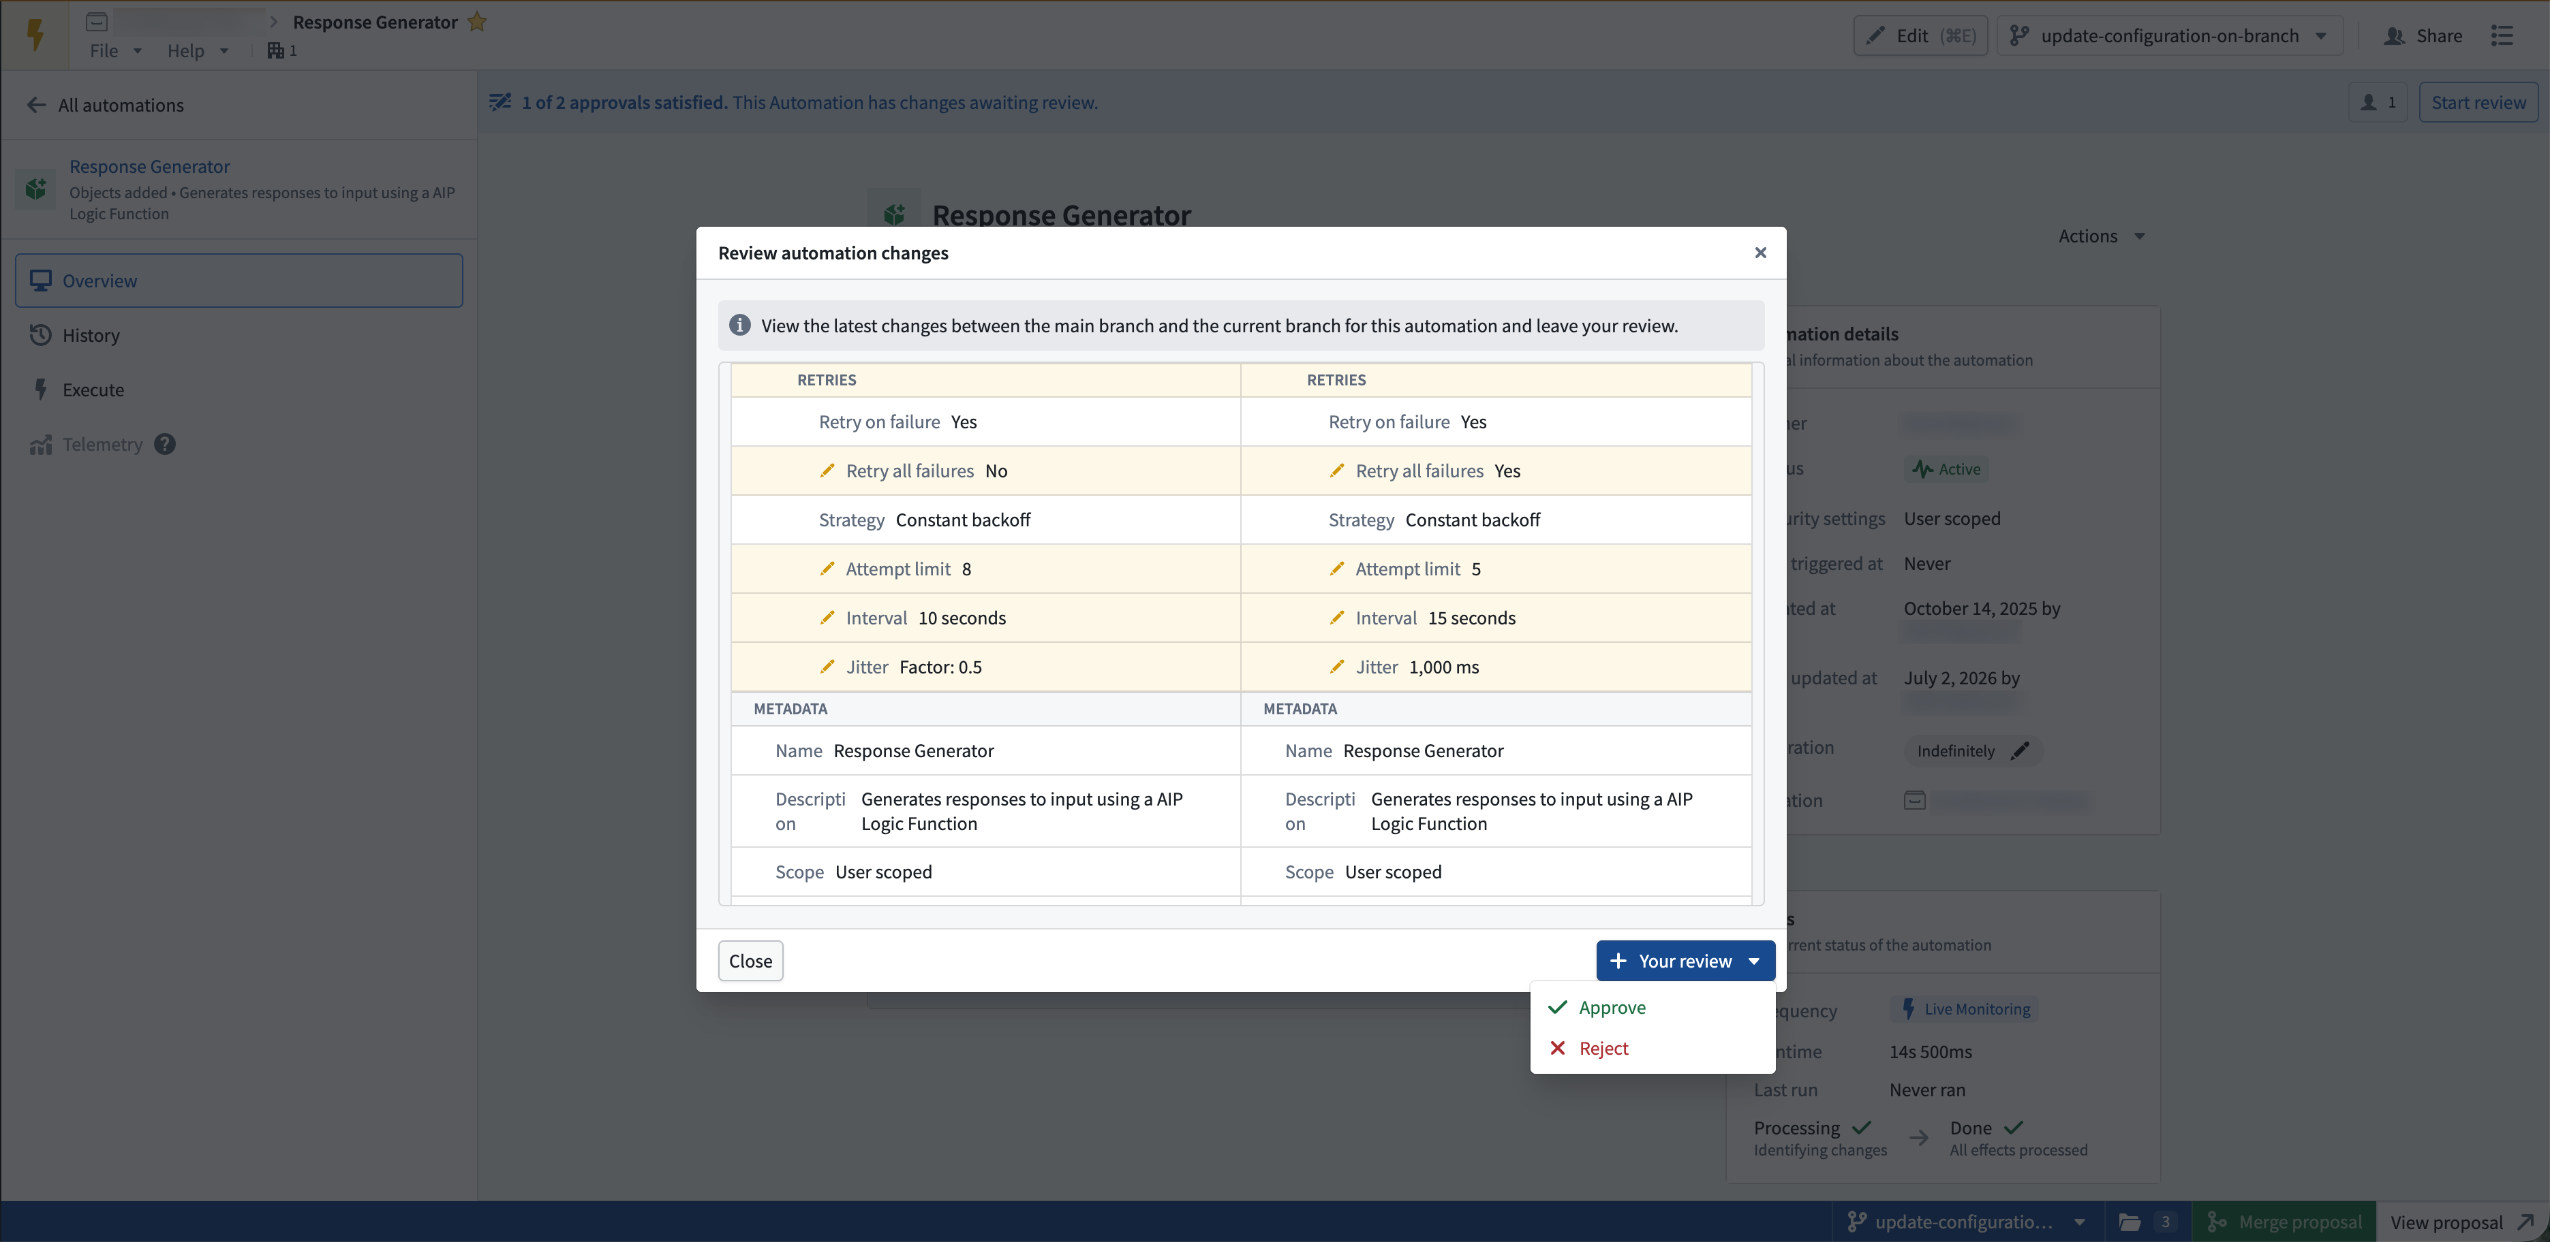Click the 'Never ran' last run value
Viewport: 2550px width, 1242px height.
(1927, 1089)
